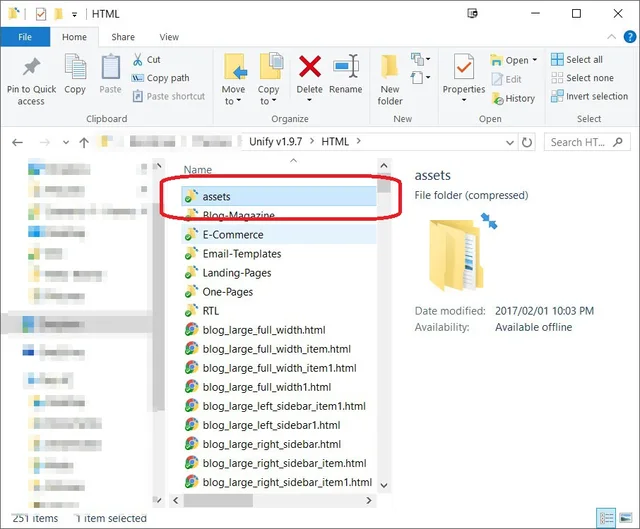Viewport: 640px width, 529px height.
Task: Select the RTL folder
Action: (279, 311)
